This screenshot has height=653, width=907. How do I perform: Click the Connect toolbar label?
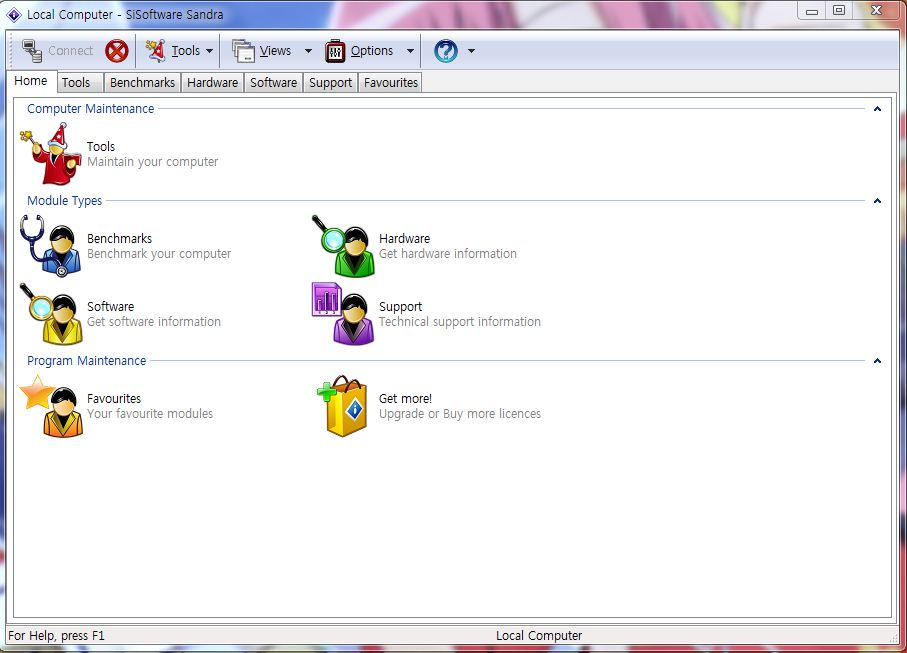pos(71,51)
